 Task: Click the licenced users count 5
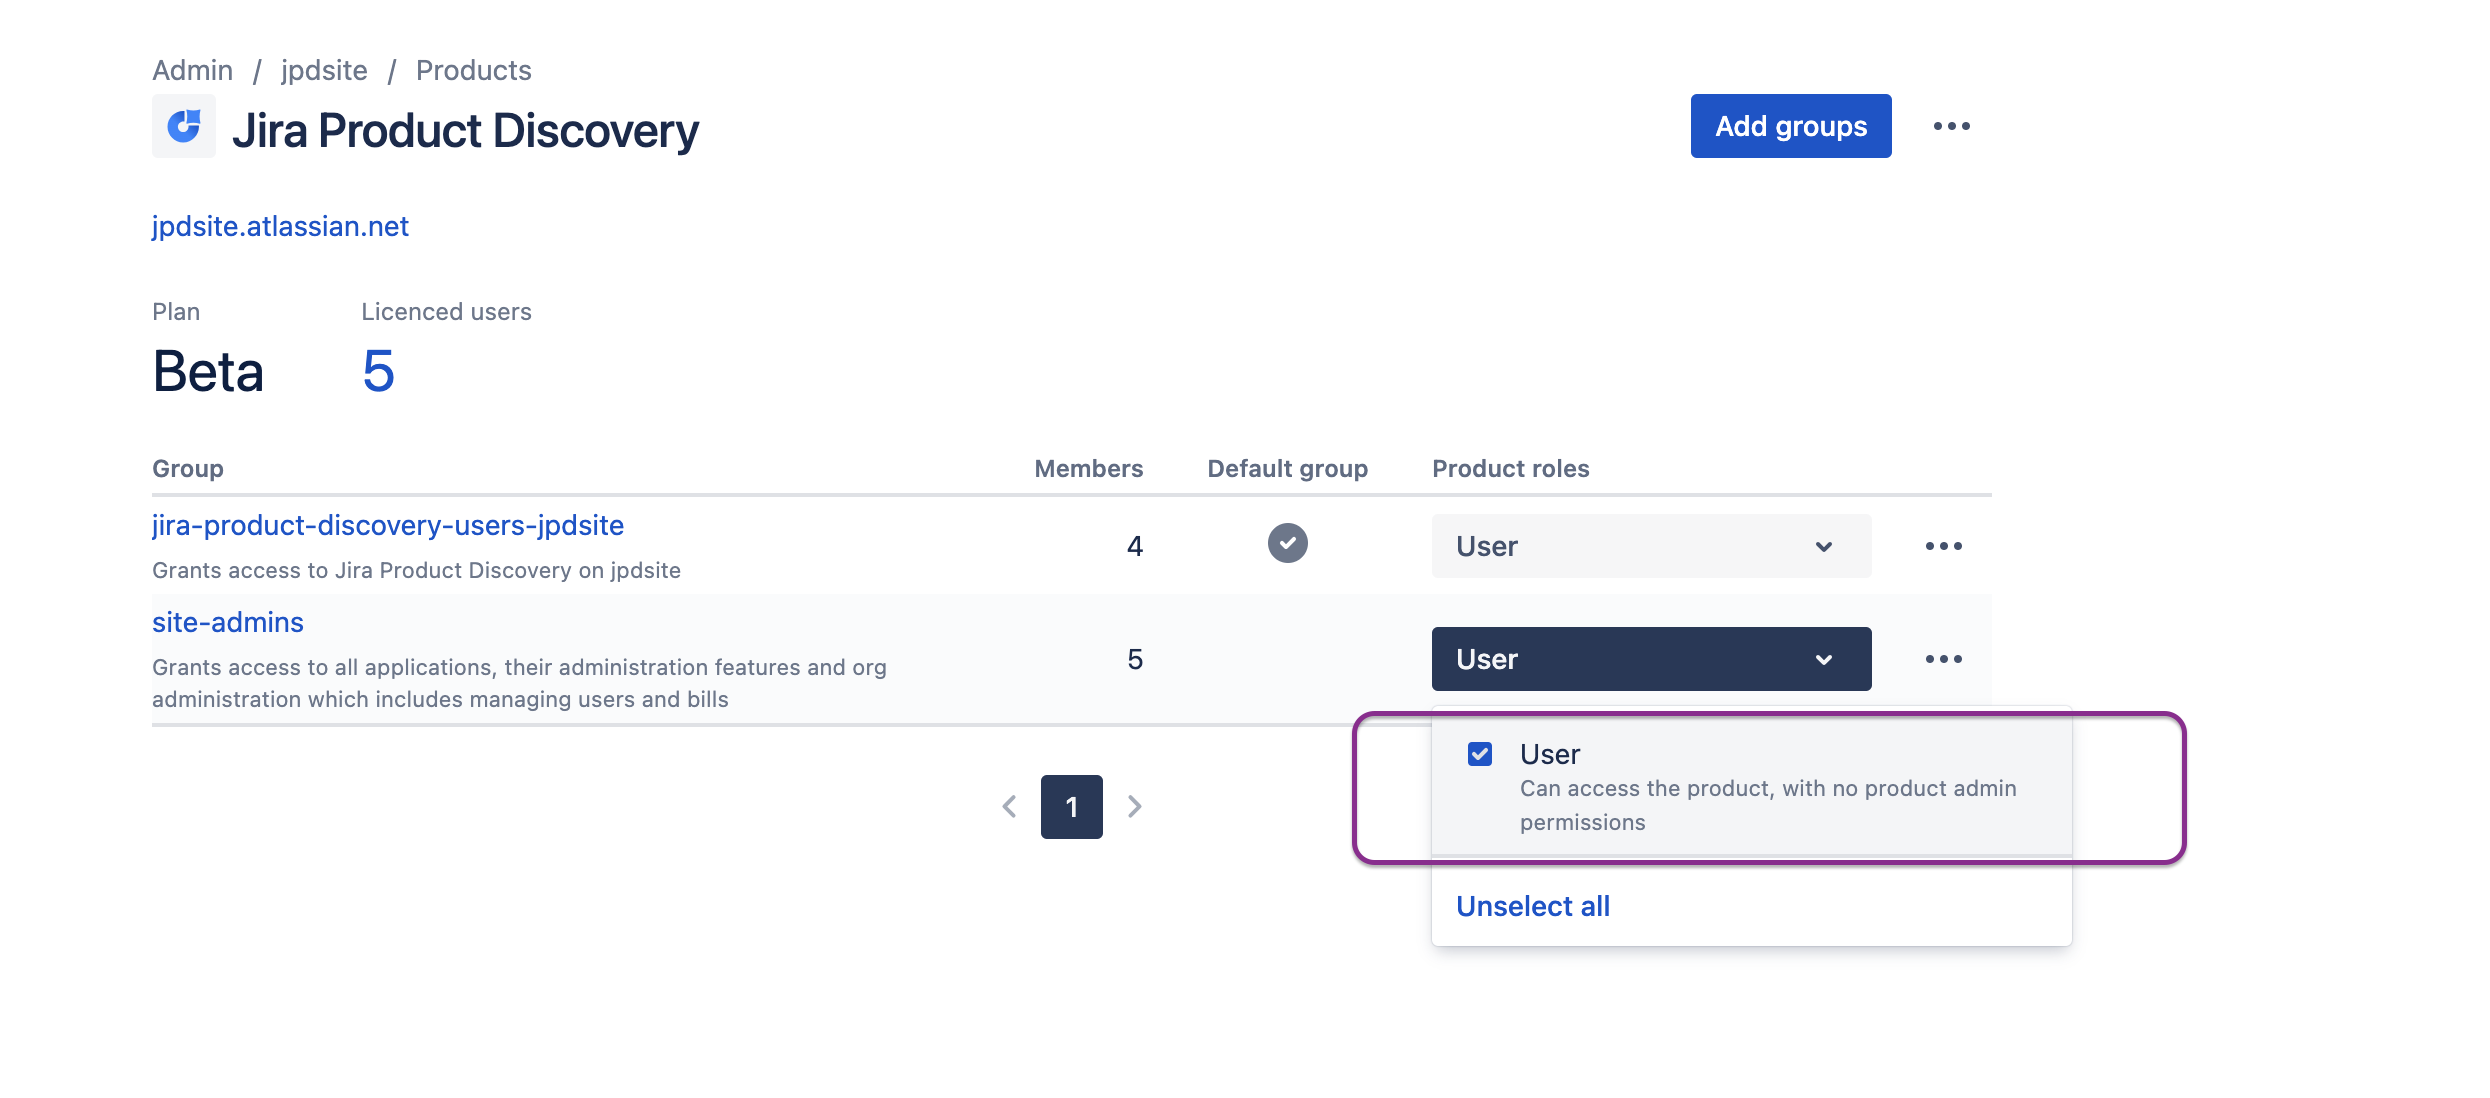point(378,371)
